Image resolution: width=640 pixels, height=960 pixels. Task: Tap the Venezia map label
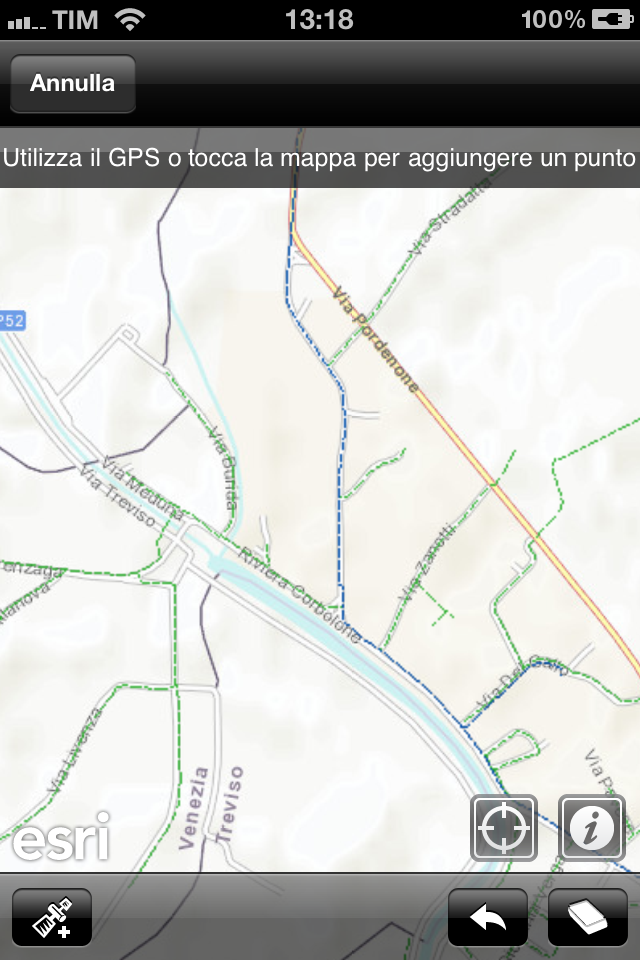coord(194,808)
